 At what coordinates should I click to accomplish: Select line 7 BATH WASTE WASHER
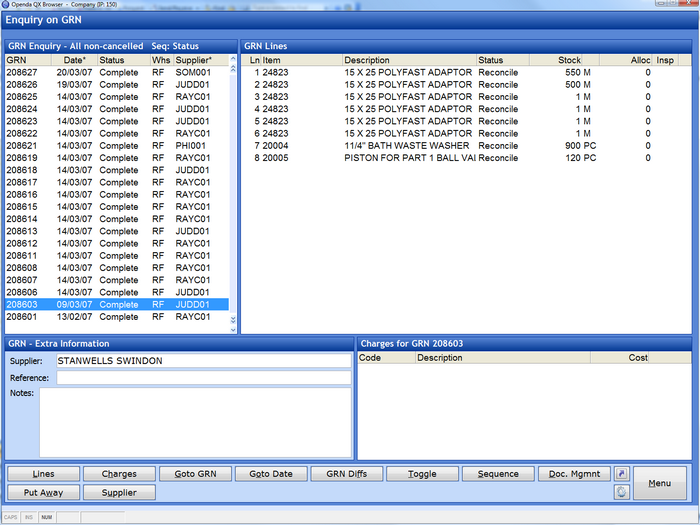point(466,146)
